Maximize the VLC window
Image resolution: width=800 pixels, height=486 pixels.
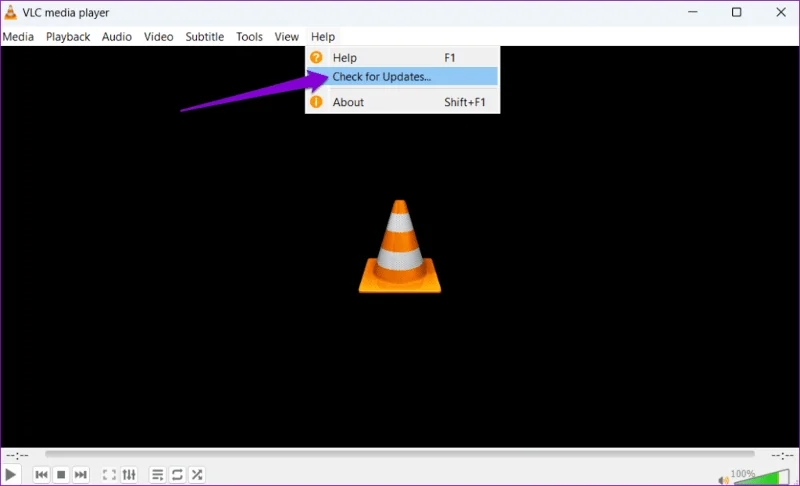coord(737,12)
